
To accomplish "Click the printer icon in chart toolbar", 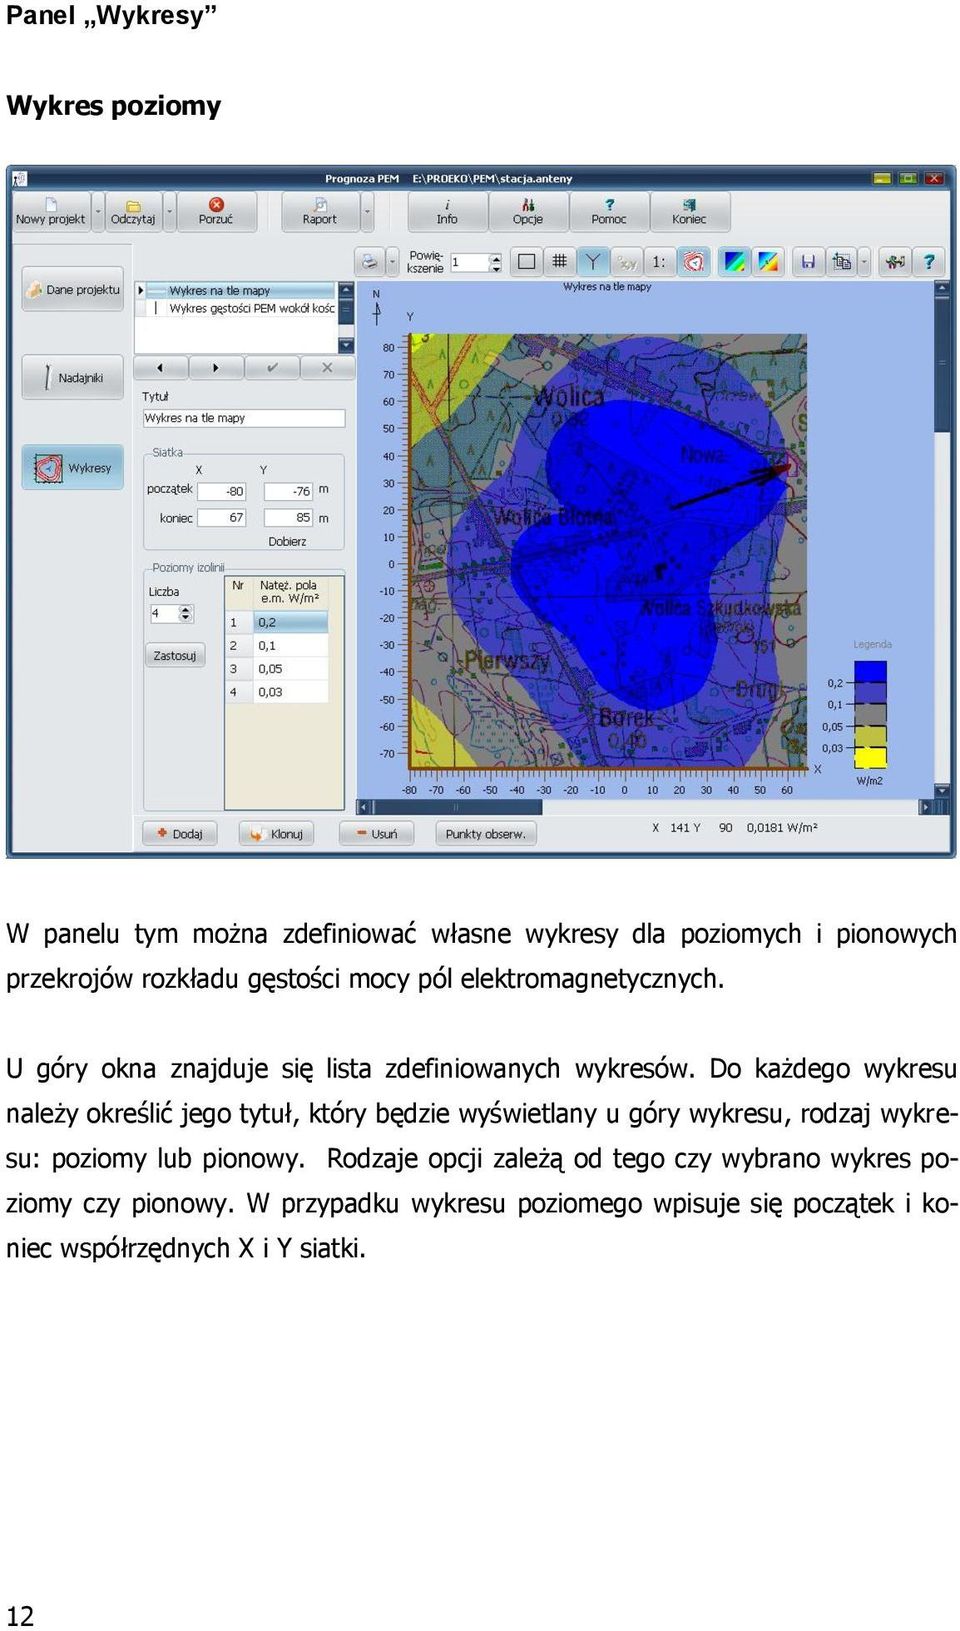I will [370, 262].
